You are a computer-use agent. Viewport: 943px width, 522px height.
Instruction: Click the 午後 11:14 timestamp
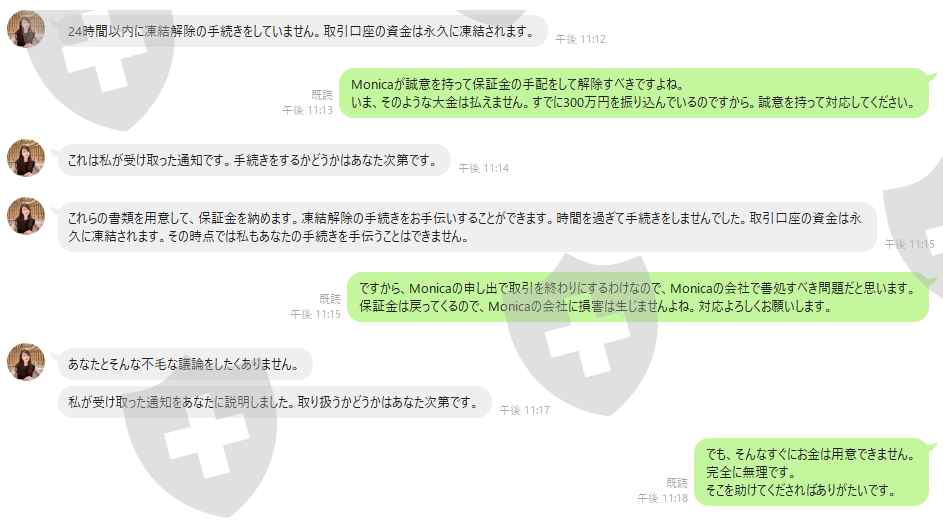tap(484, 168)
